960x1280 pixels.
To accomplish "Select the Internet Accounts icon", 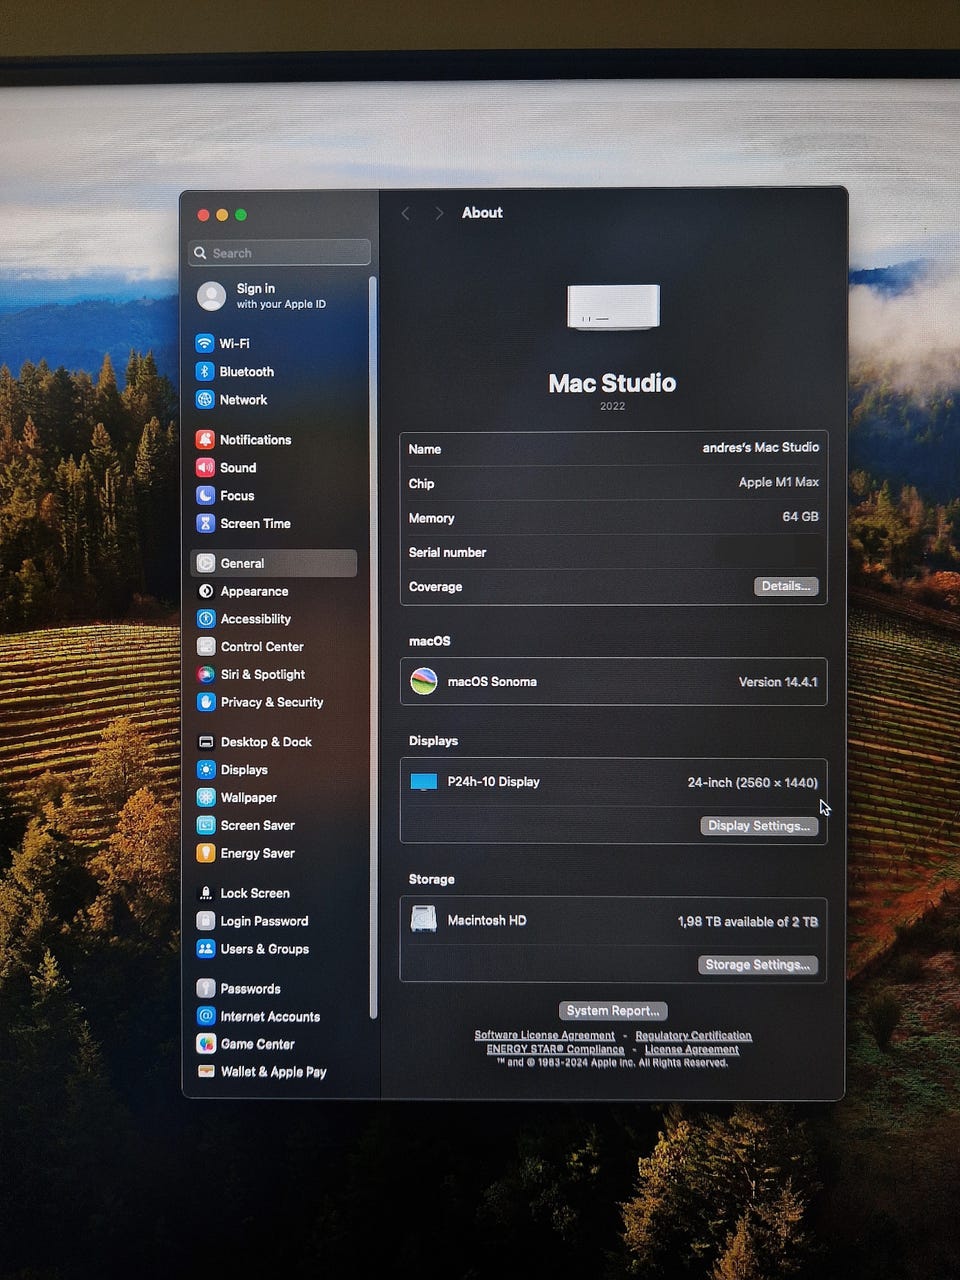I will point(206,1016).
